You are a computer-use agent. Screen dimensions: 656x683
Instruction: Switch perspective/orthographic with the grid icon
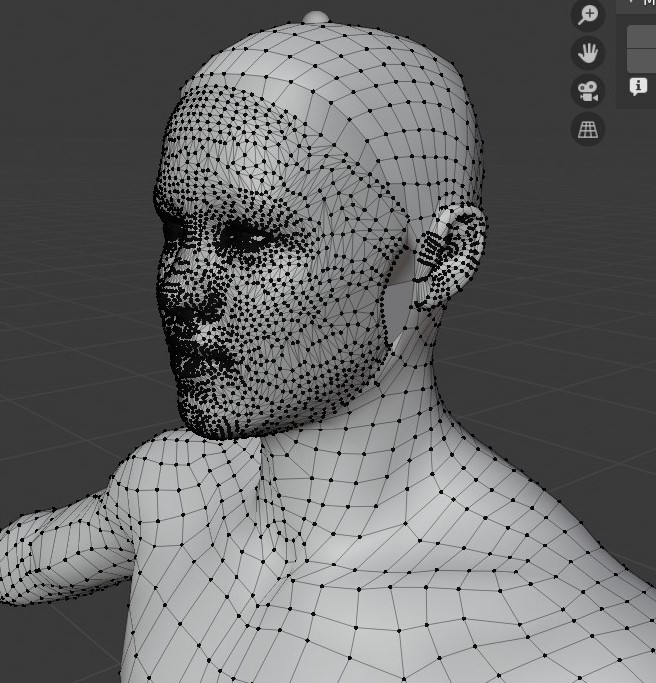[588, 129]
